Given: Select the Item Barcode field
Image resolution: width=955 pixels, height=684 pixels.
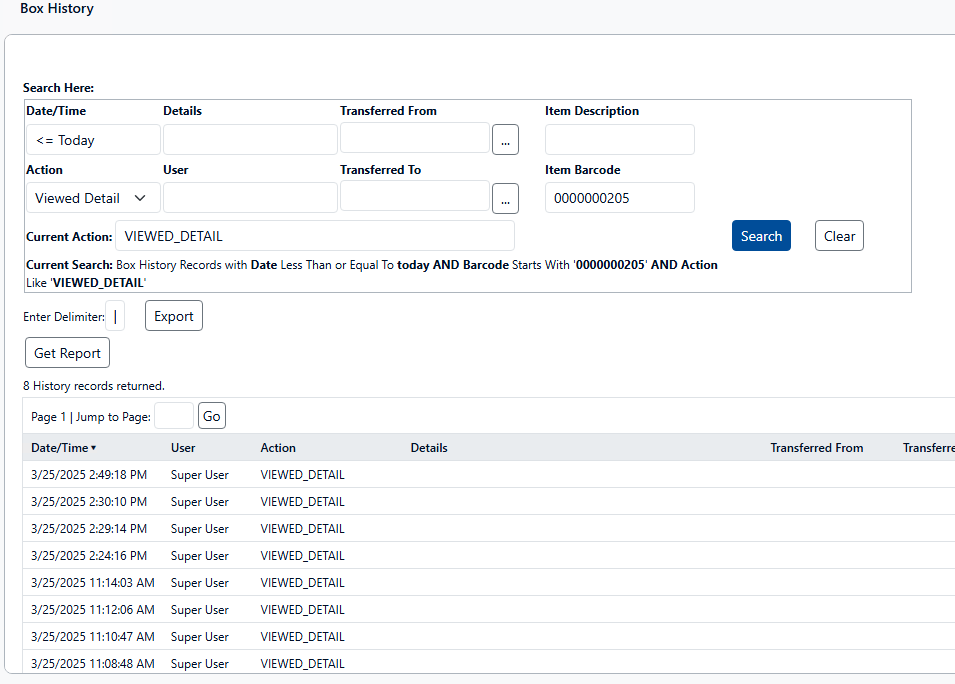Looking at the screenshot, I should coord(619,198).
